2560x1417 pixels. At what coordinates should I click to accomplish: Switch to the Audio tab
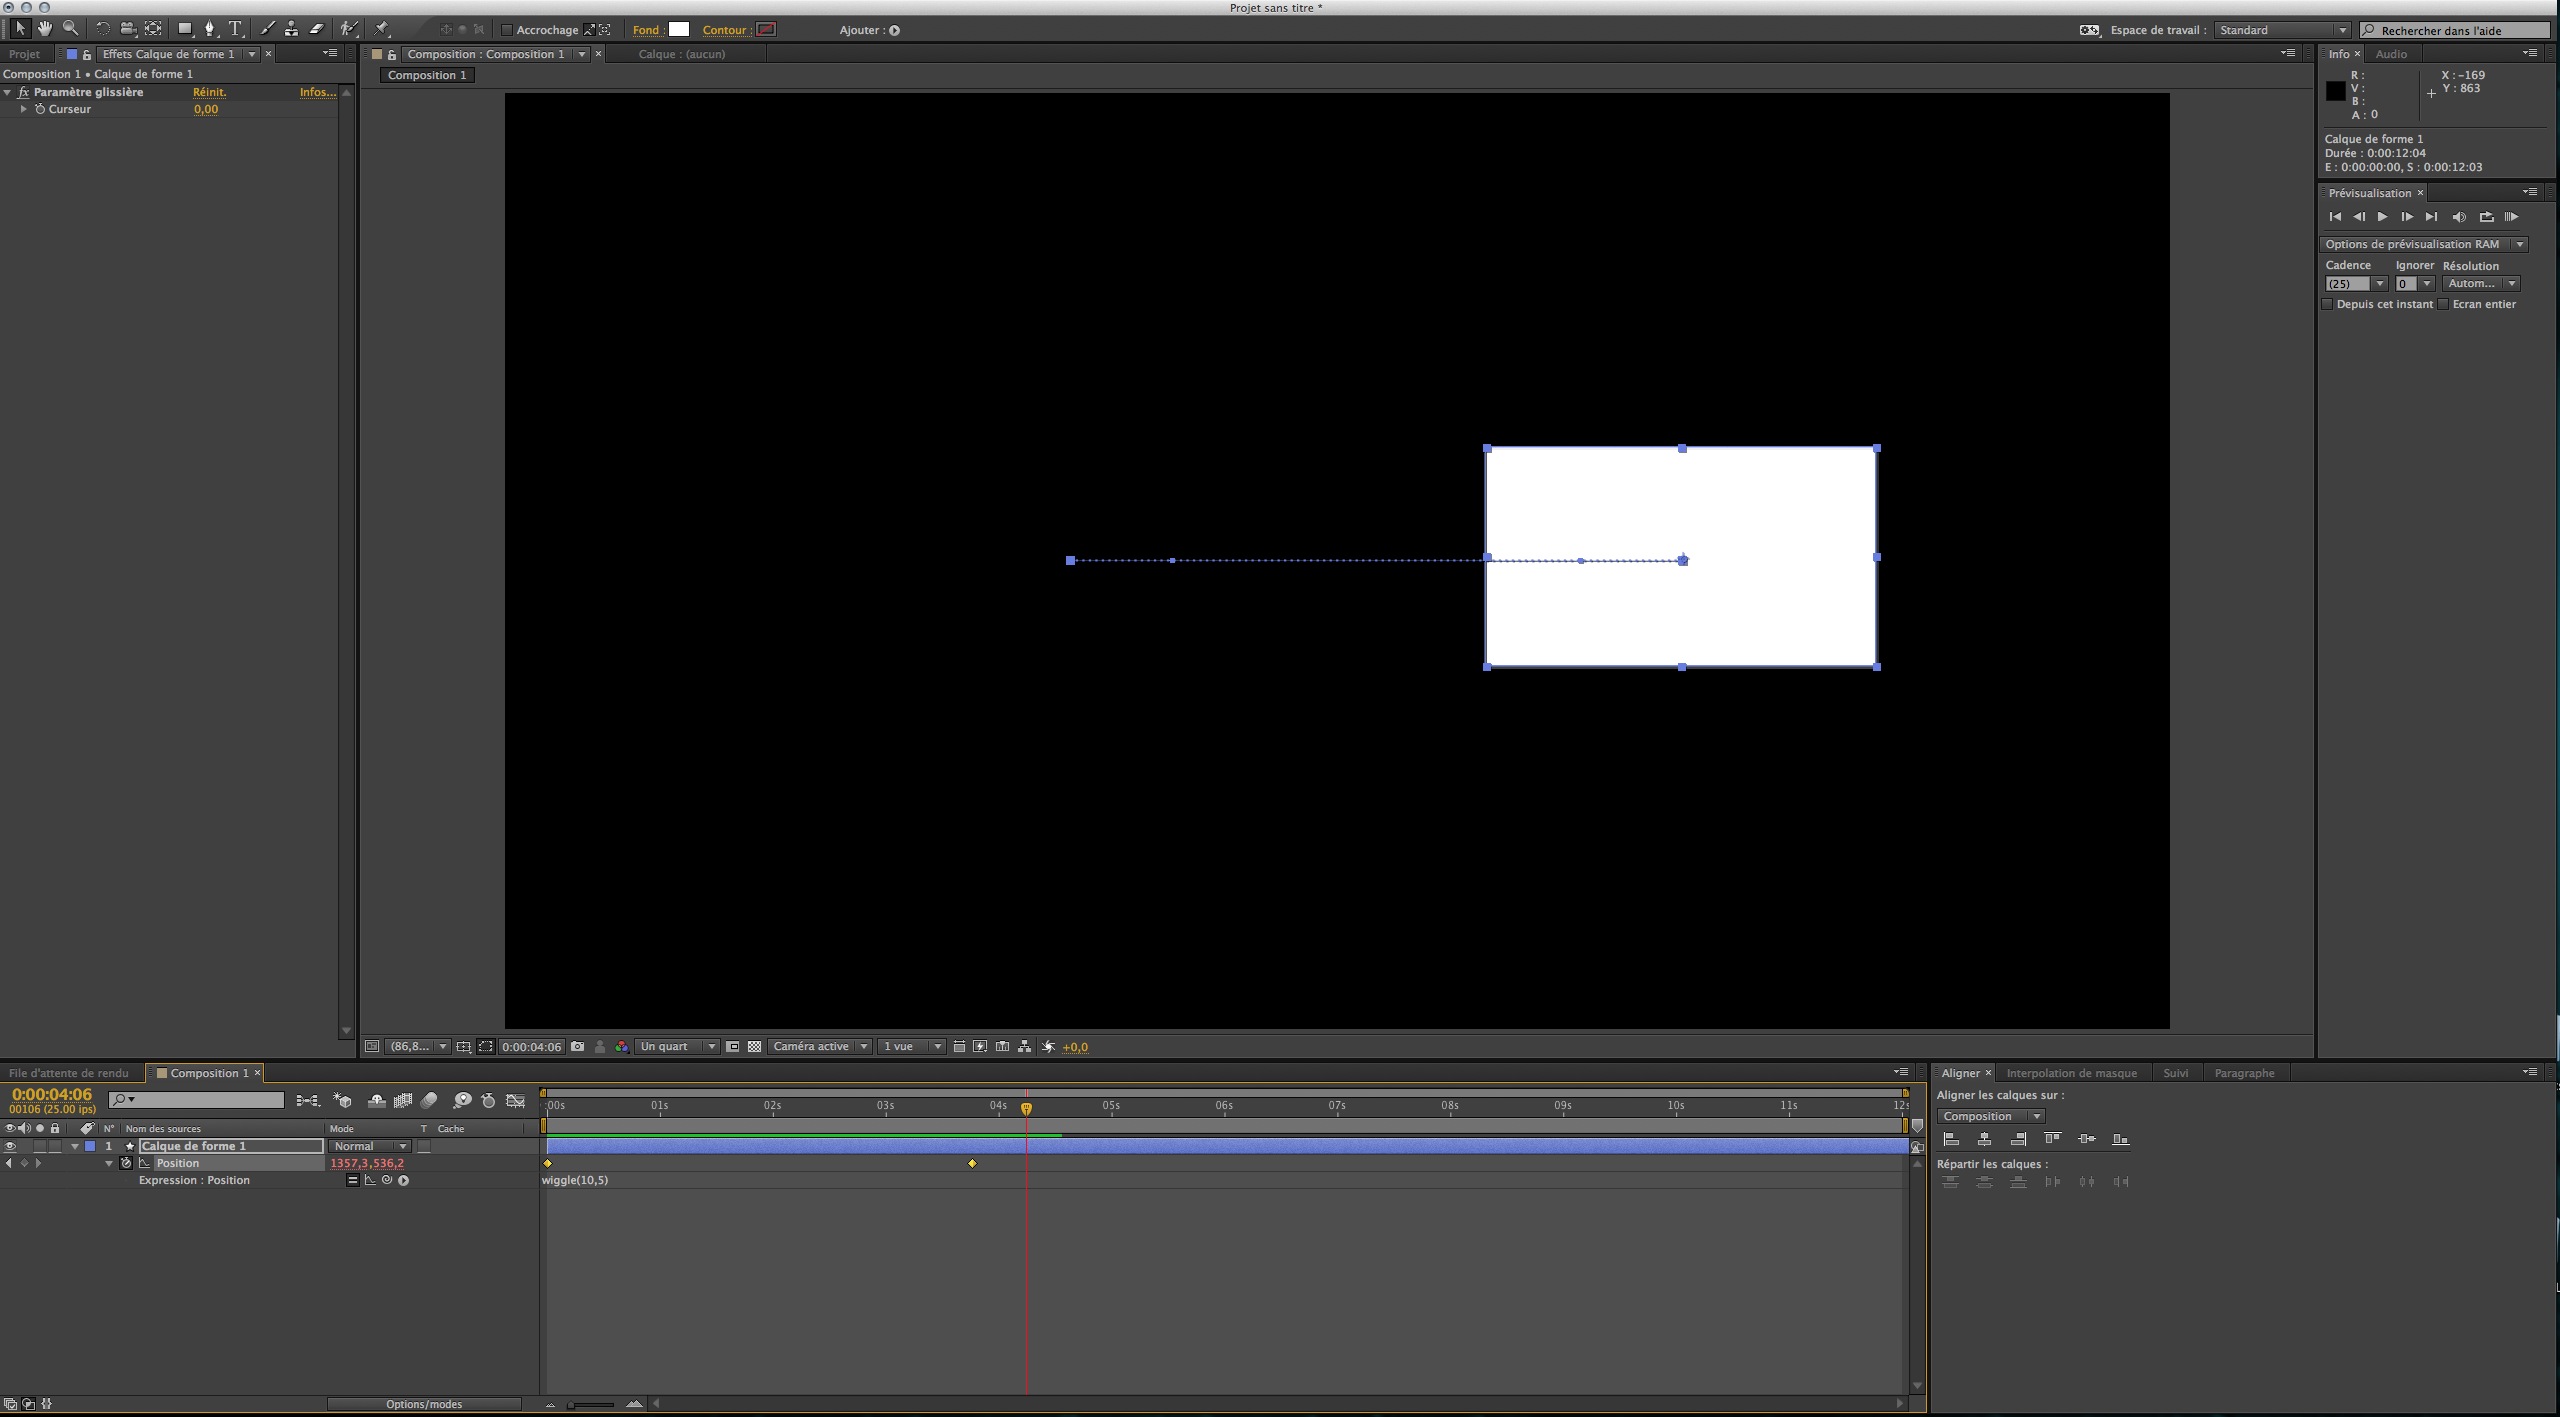tap(2391, 54)
